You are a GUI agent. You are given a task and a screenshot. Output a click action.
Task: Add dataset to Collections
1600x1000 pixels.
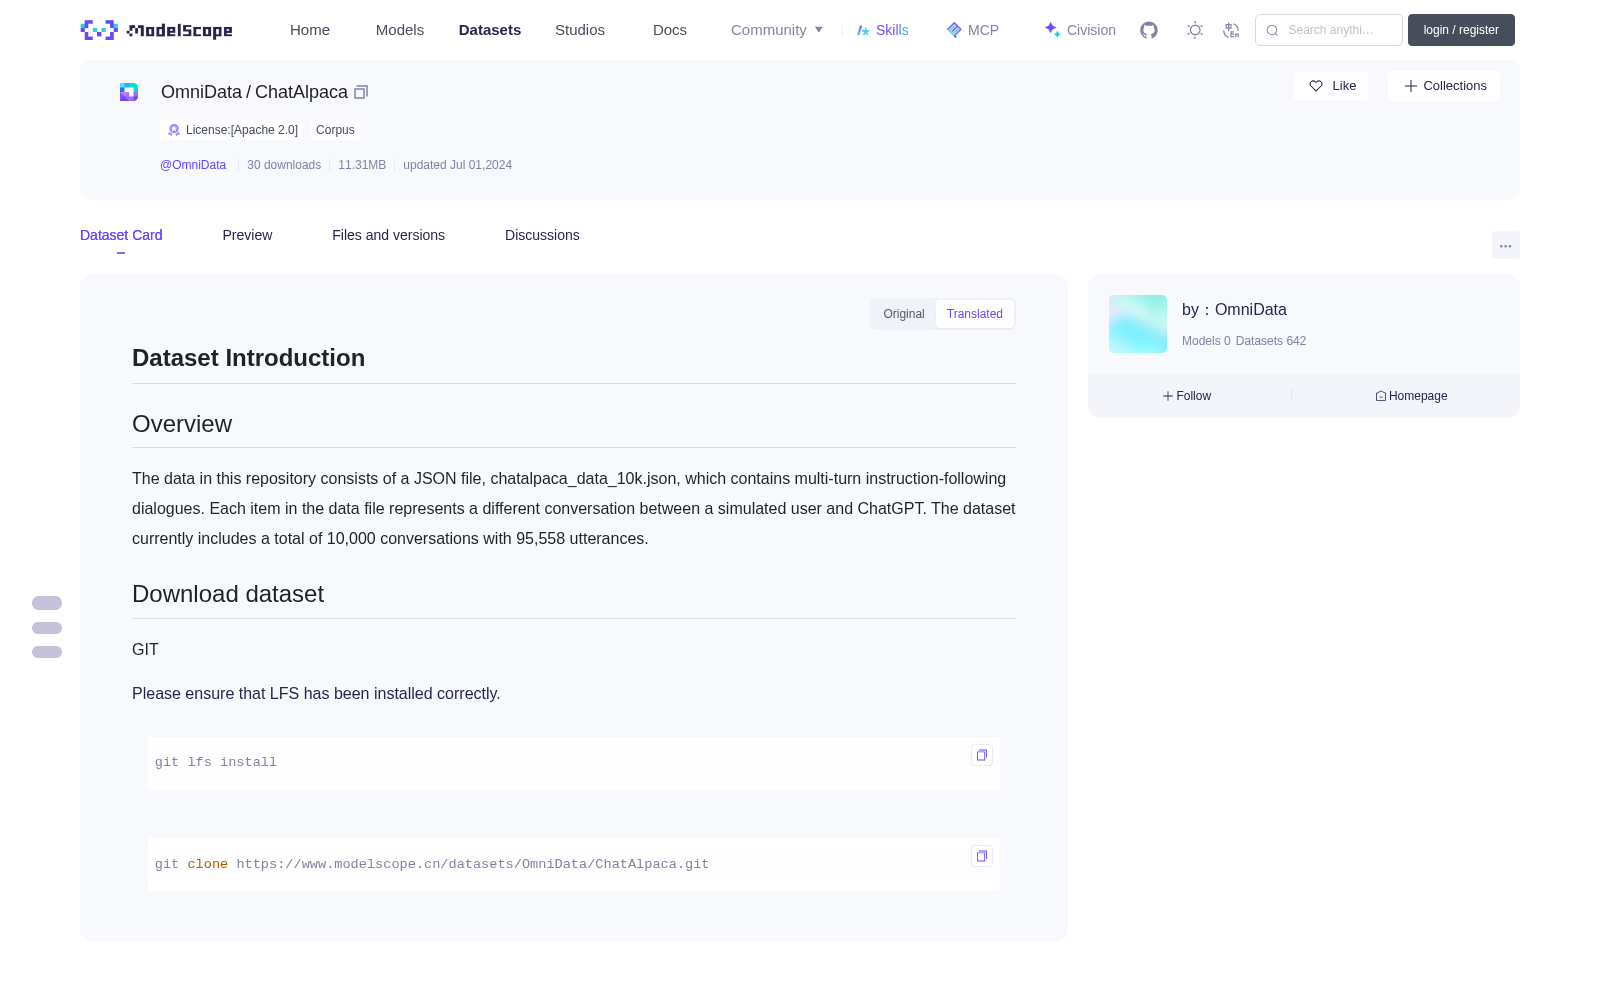(1444, 86)
